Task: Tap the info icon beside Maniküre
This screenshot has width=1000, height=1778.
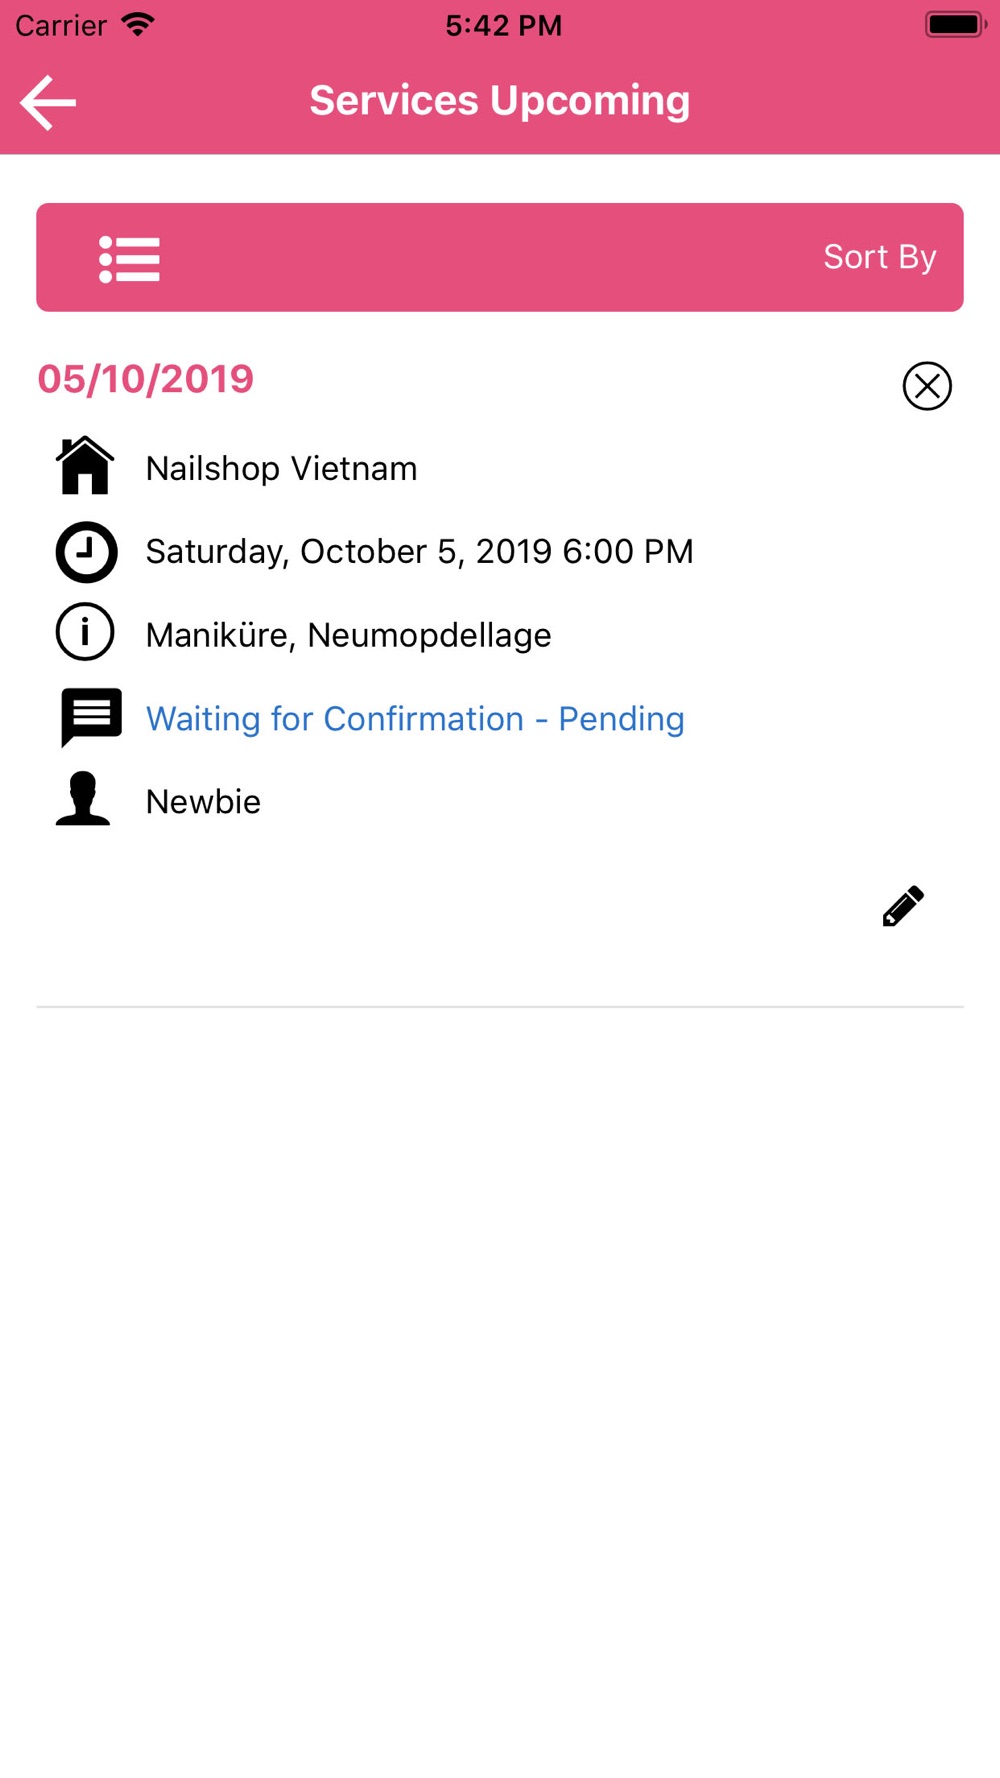Action: [x=85, y=632]
